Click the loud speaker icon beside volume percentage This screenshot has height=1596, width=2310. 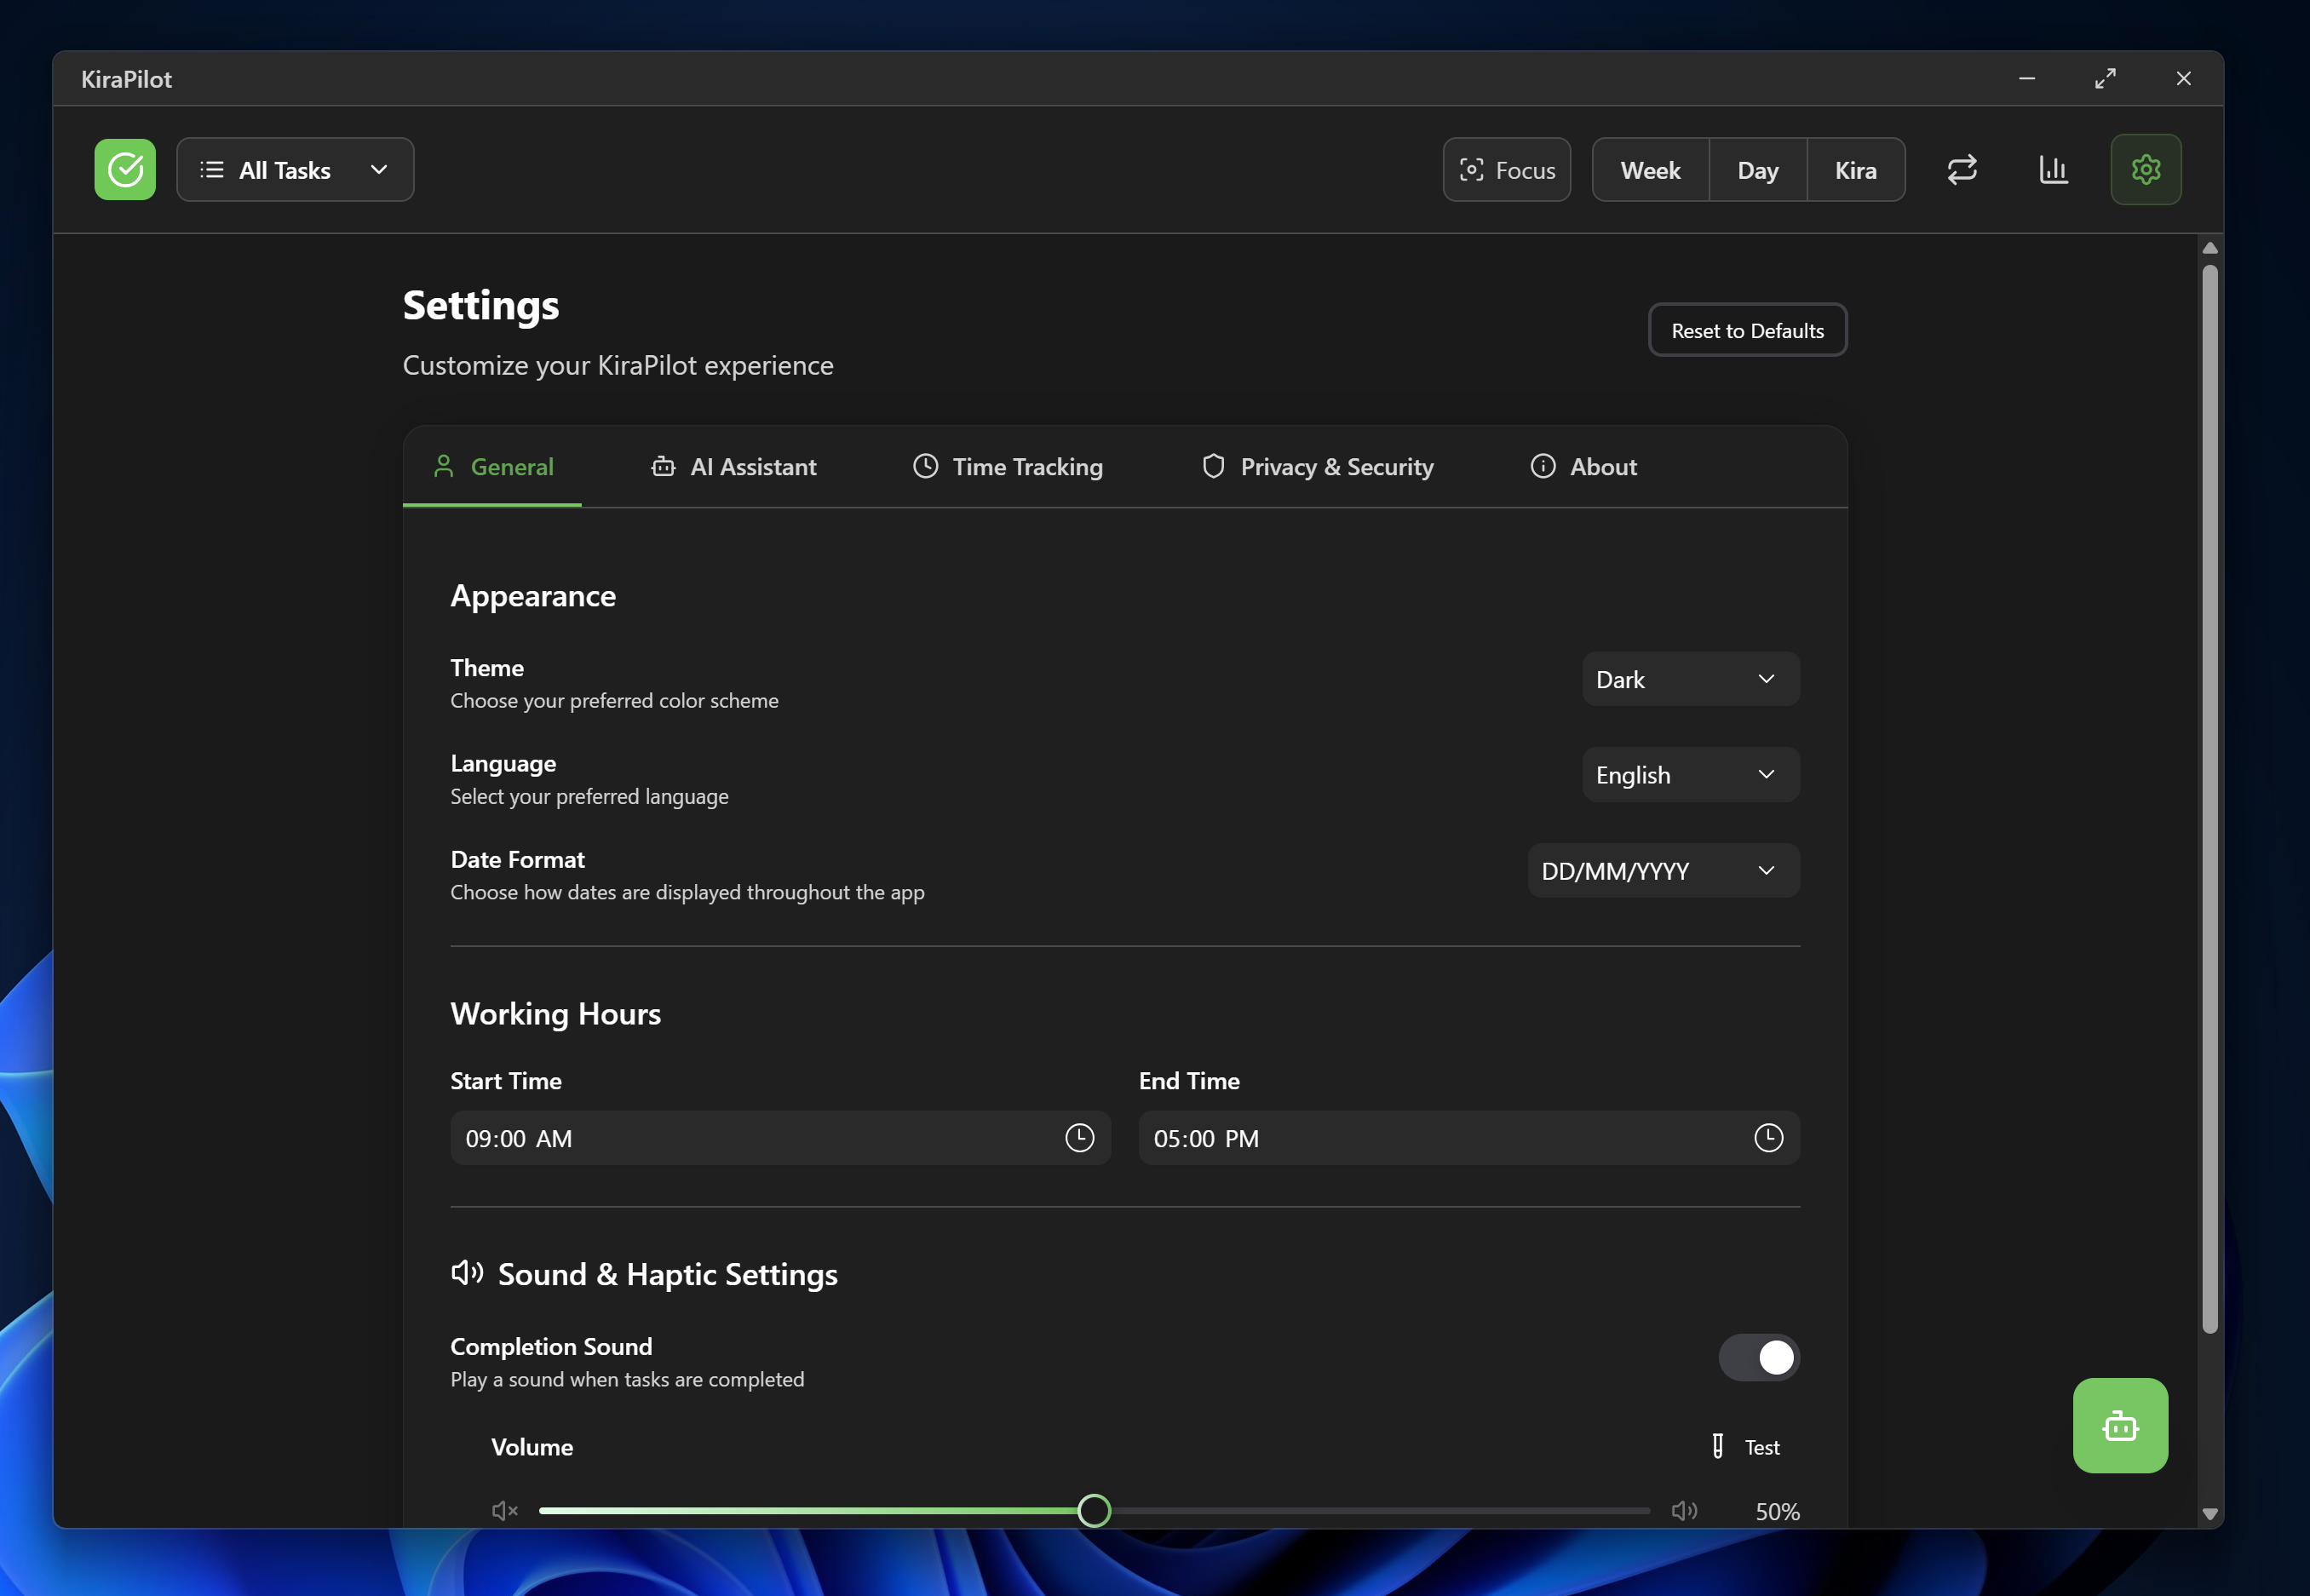(1684, 1510)
